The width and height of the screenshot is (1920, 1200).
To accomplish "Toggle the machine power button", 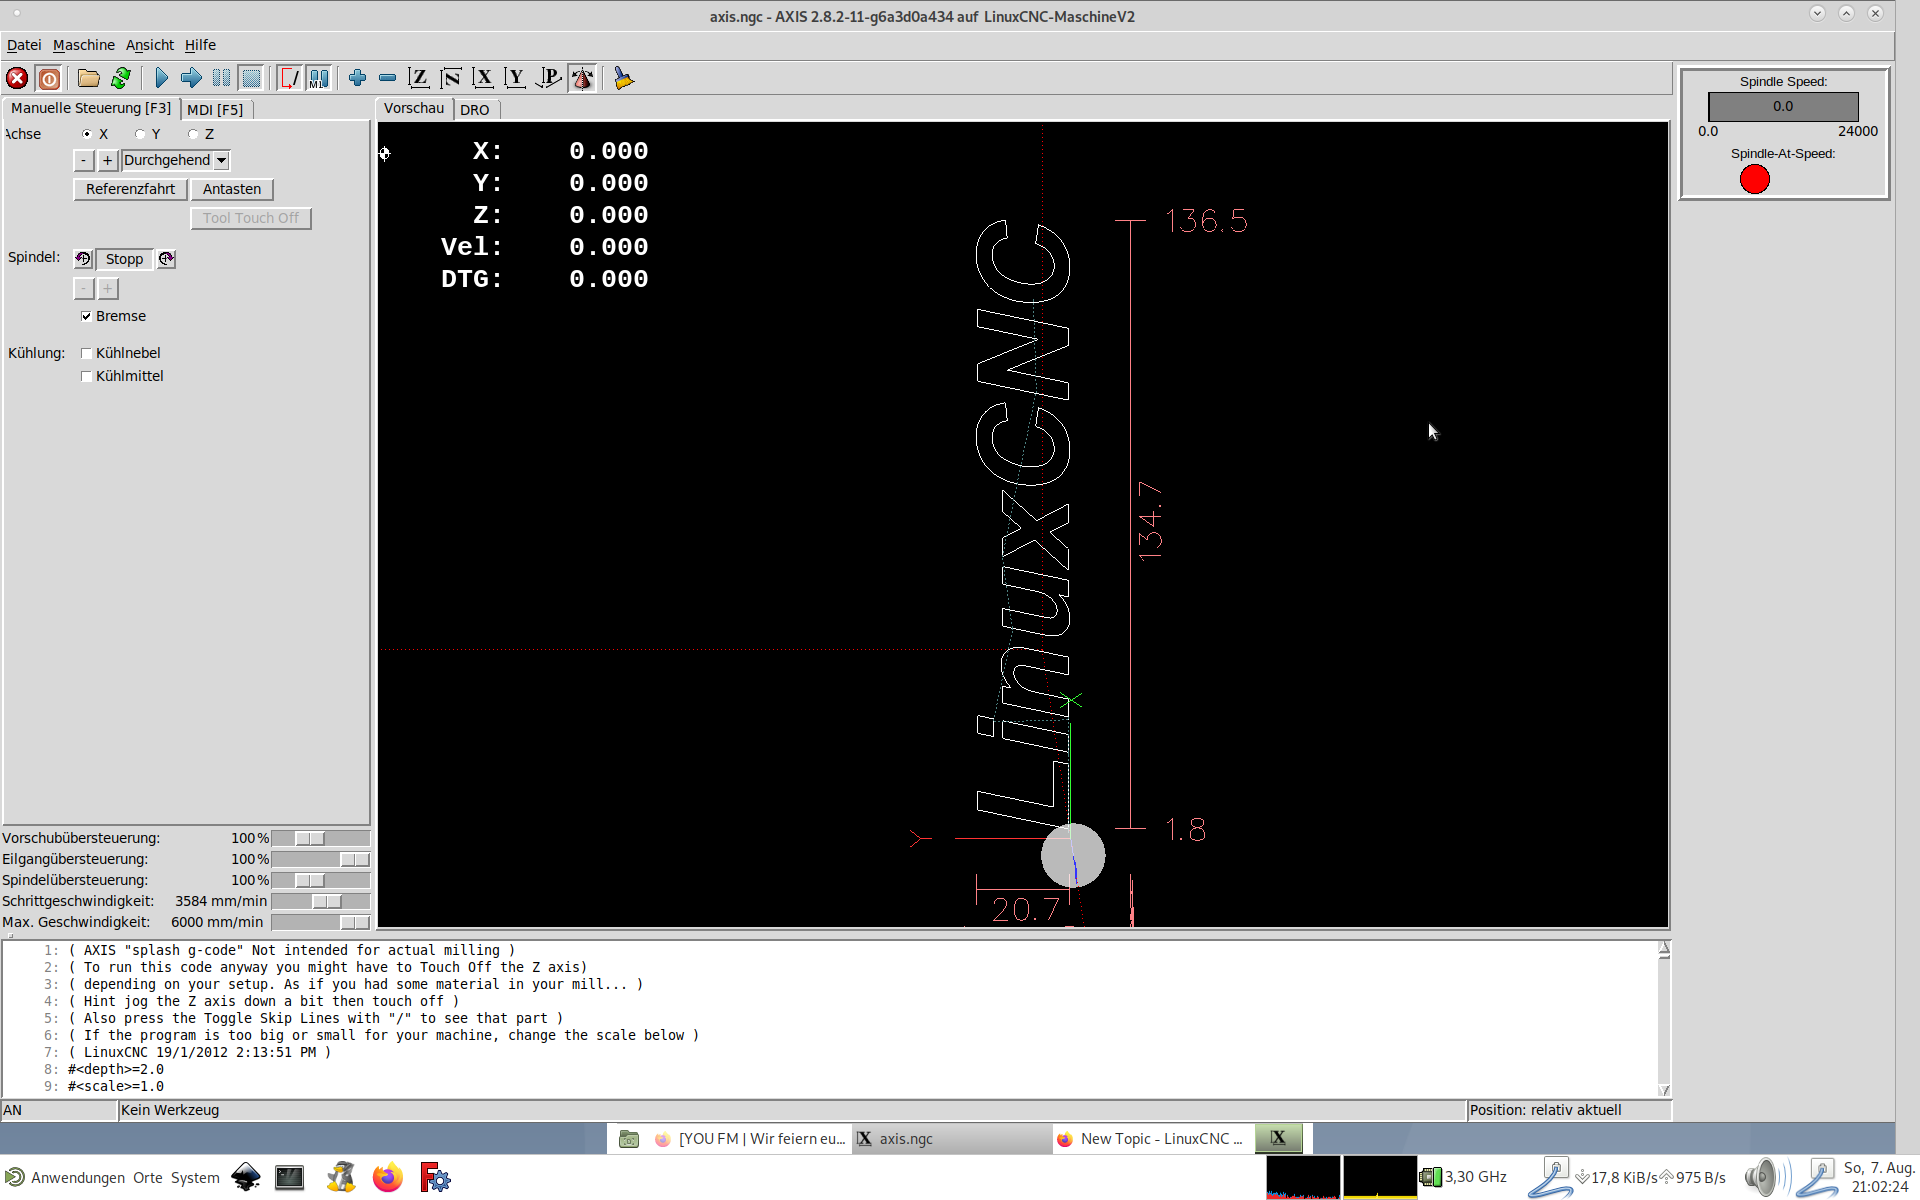I will pos(49,78).
